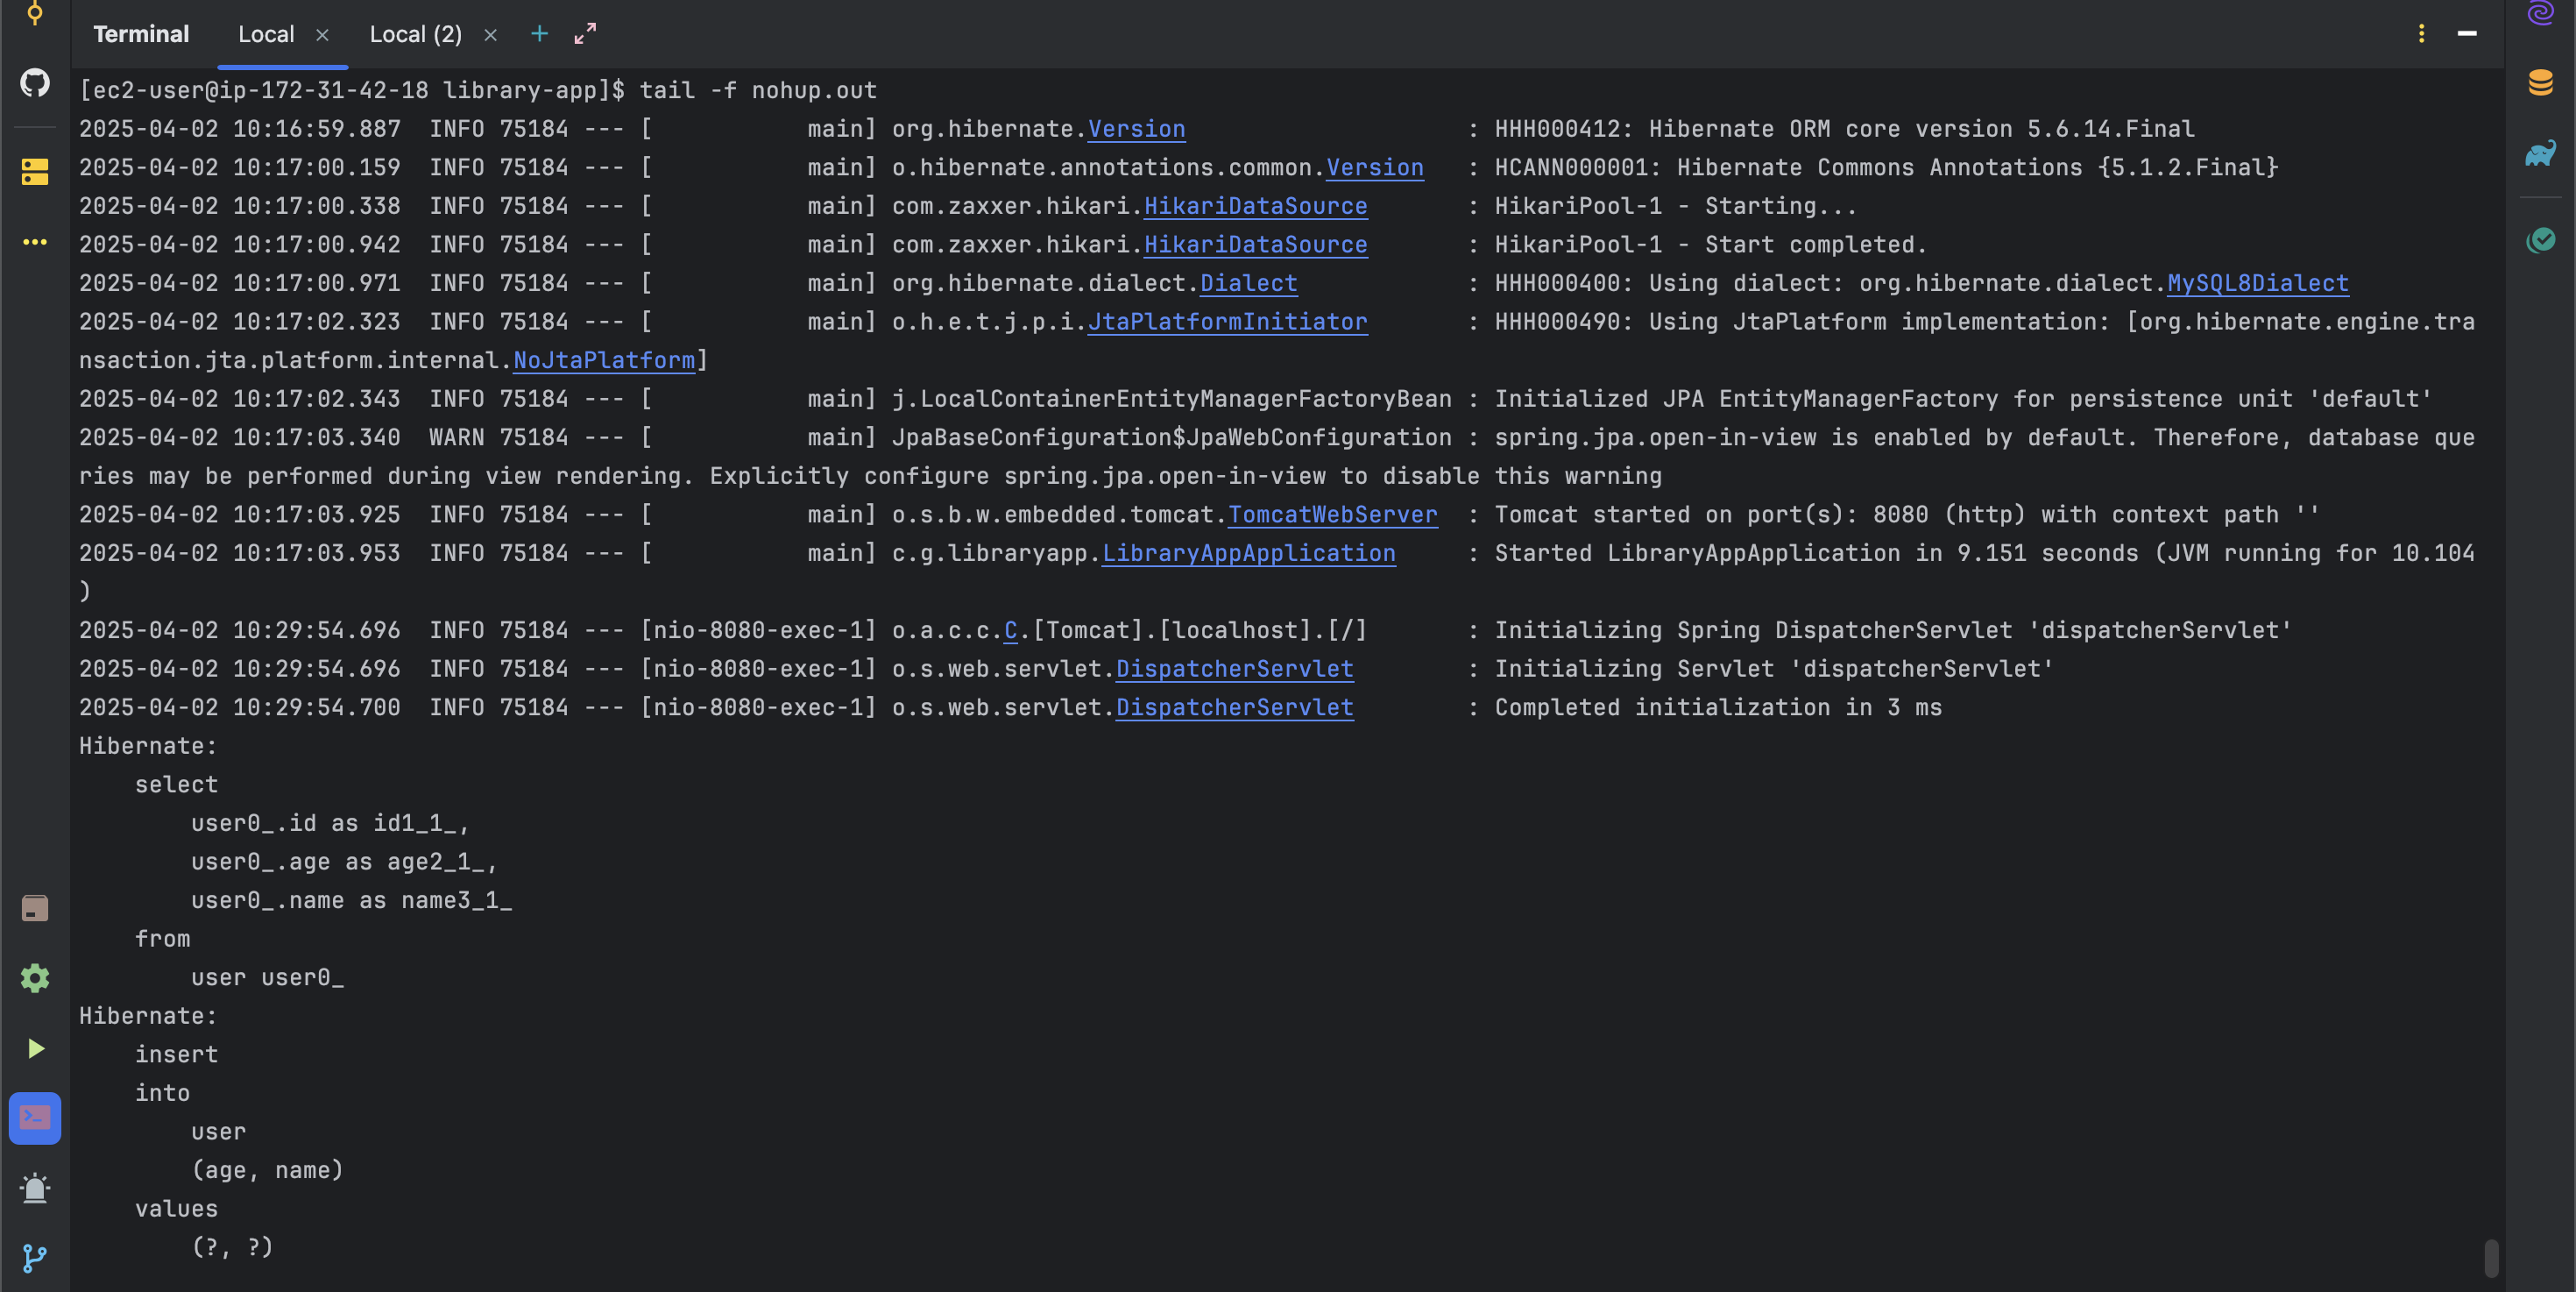The height and width of the screenshot is (1292, 2576).
Task: Click the first 'Hibernate:' output line
Action: tap(148, 746)
